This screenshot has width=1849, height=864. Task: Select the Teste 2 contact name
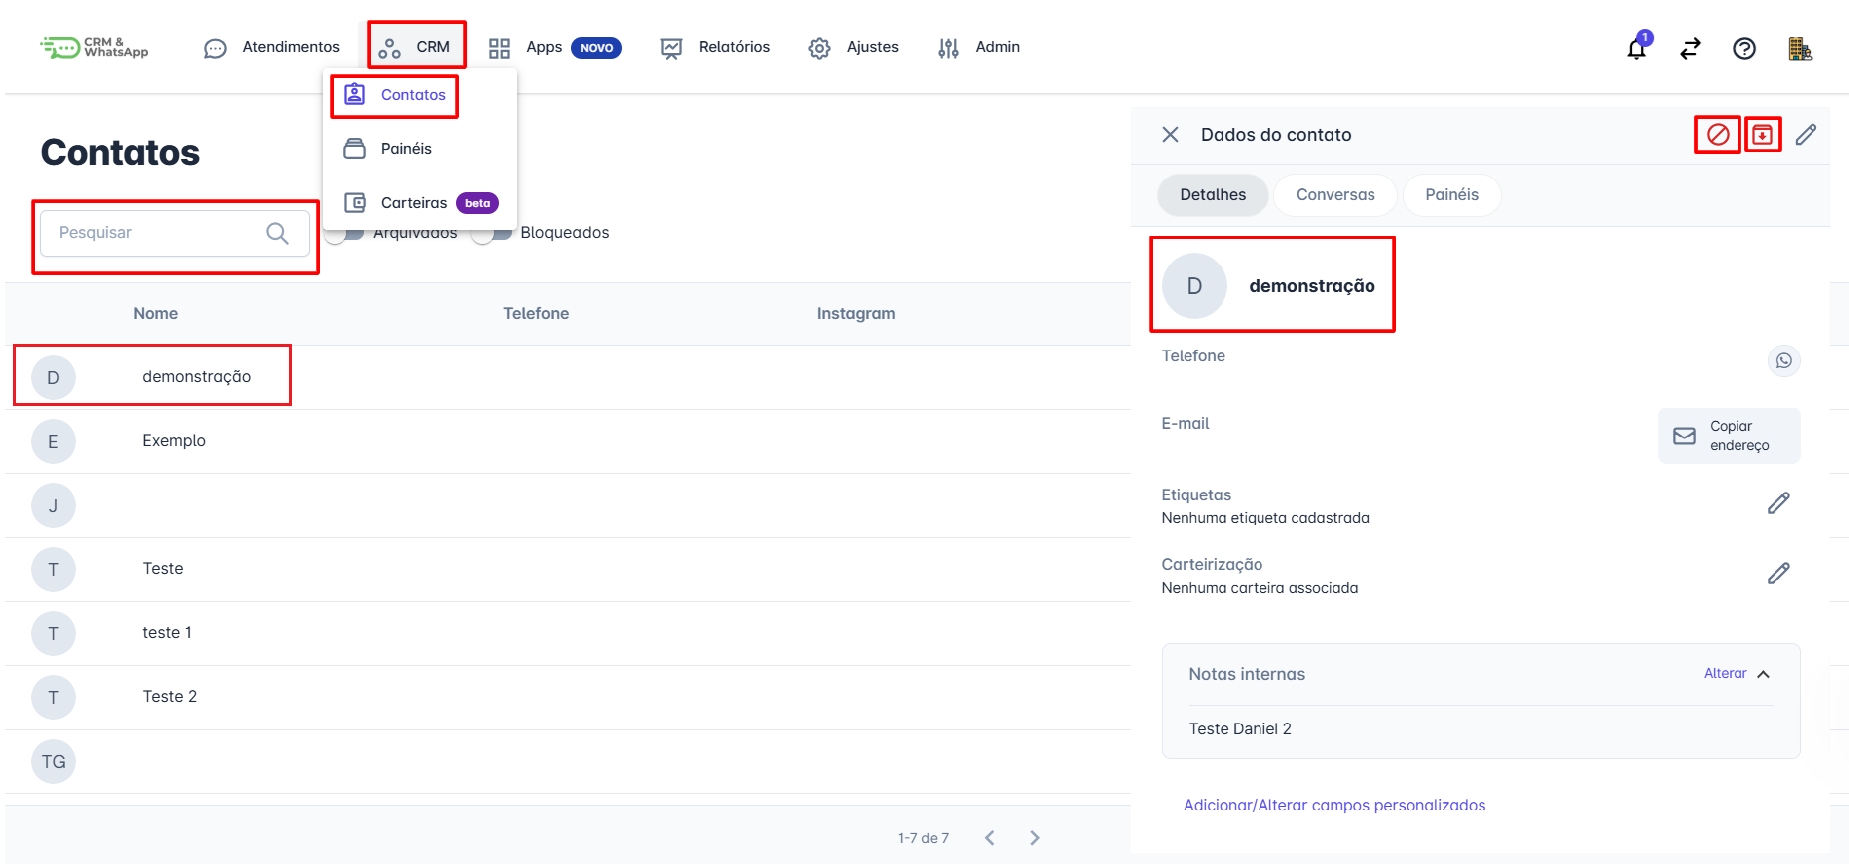pos(170,697)
